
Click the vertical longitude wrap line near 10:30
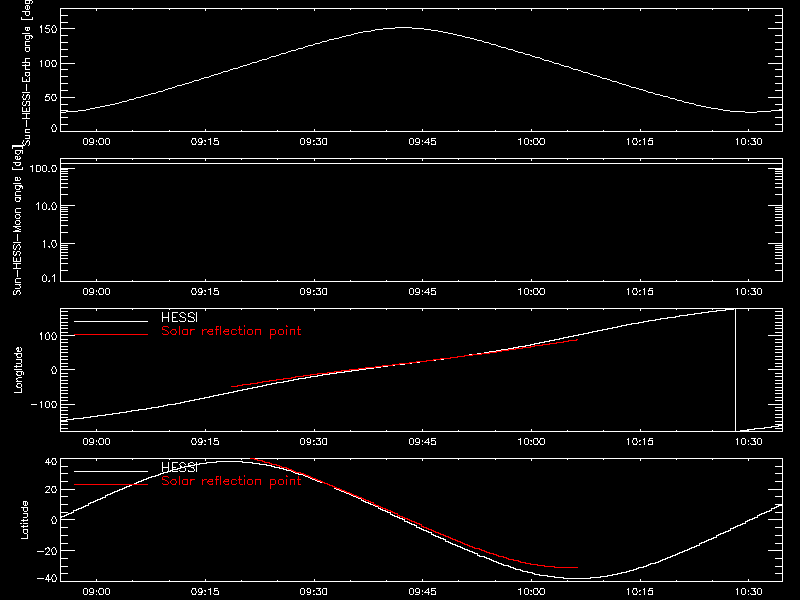point(735,370)
